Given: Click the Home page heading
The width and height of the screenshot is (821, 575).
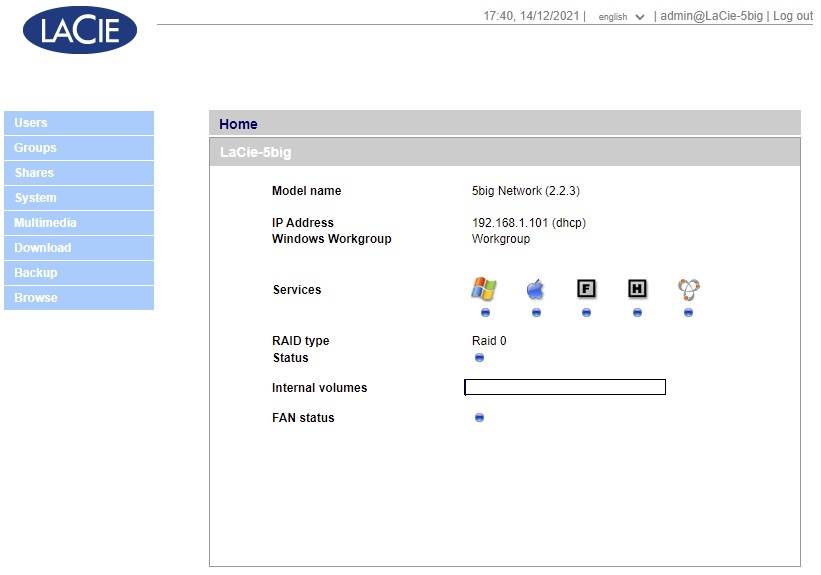Looking at the screenshot, I should tap(238, 124).
